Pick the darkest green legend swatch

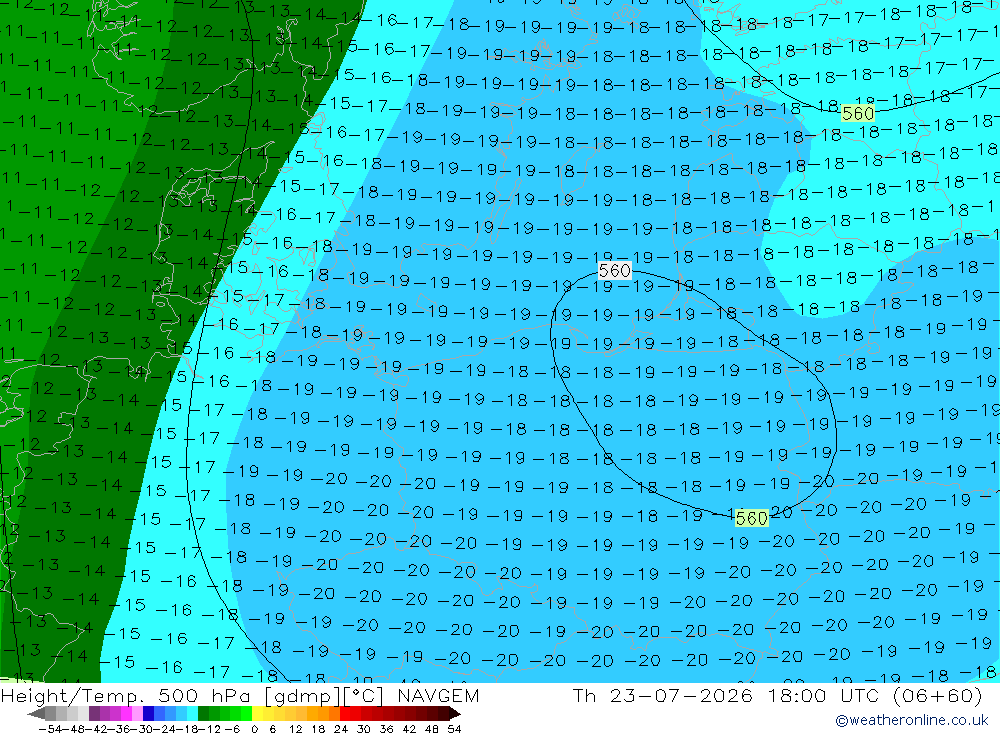(203, 713)
